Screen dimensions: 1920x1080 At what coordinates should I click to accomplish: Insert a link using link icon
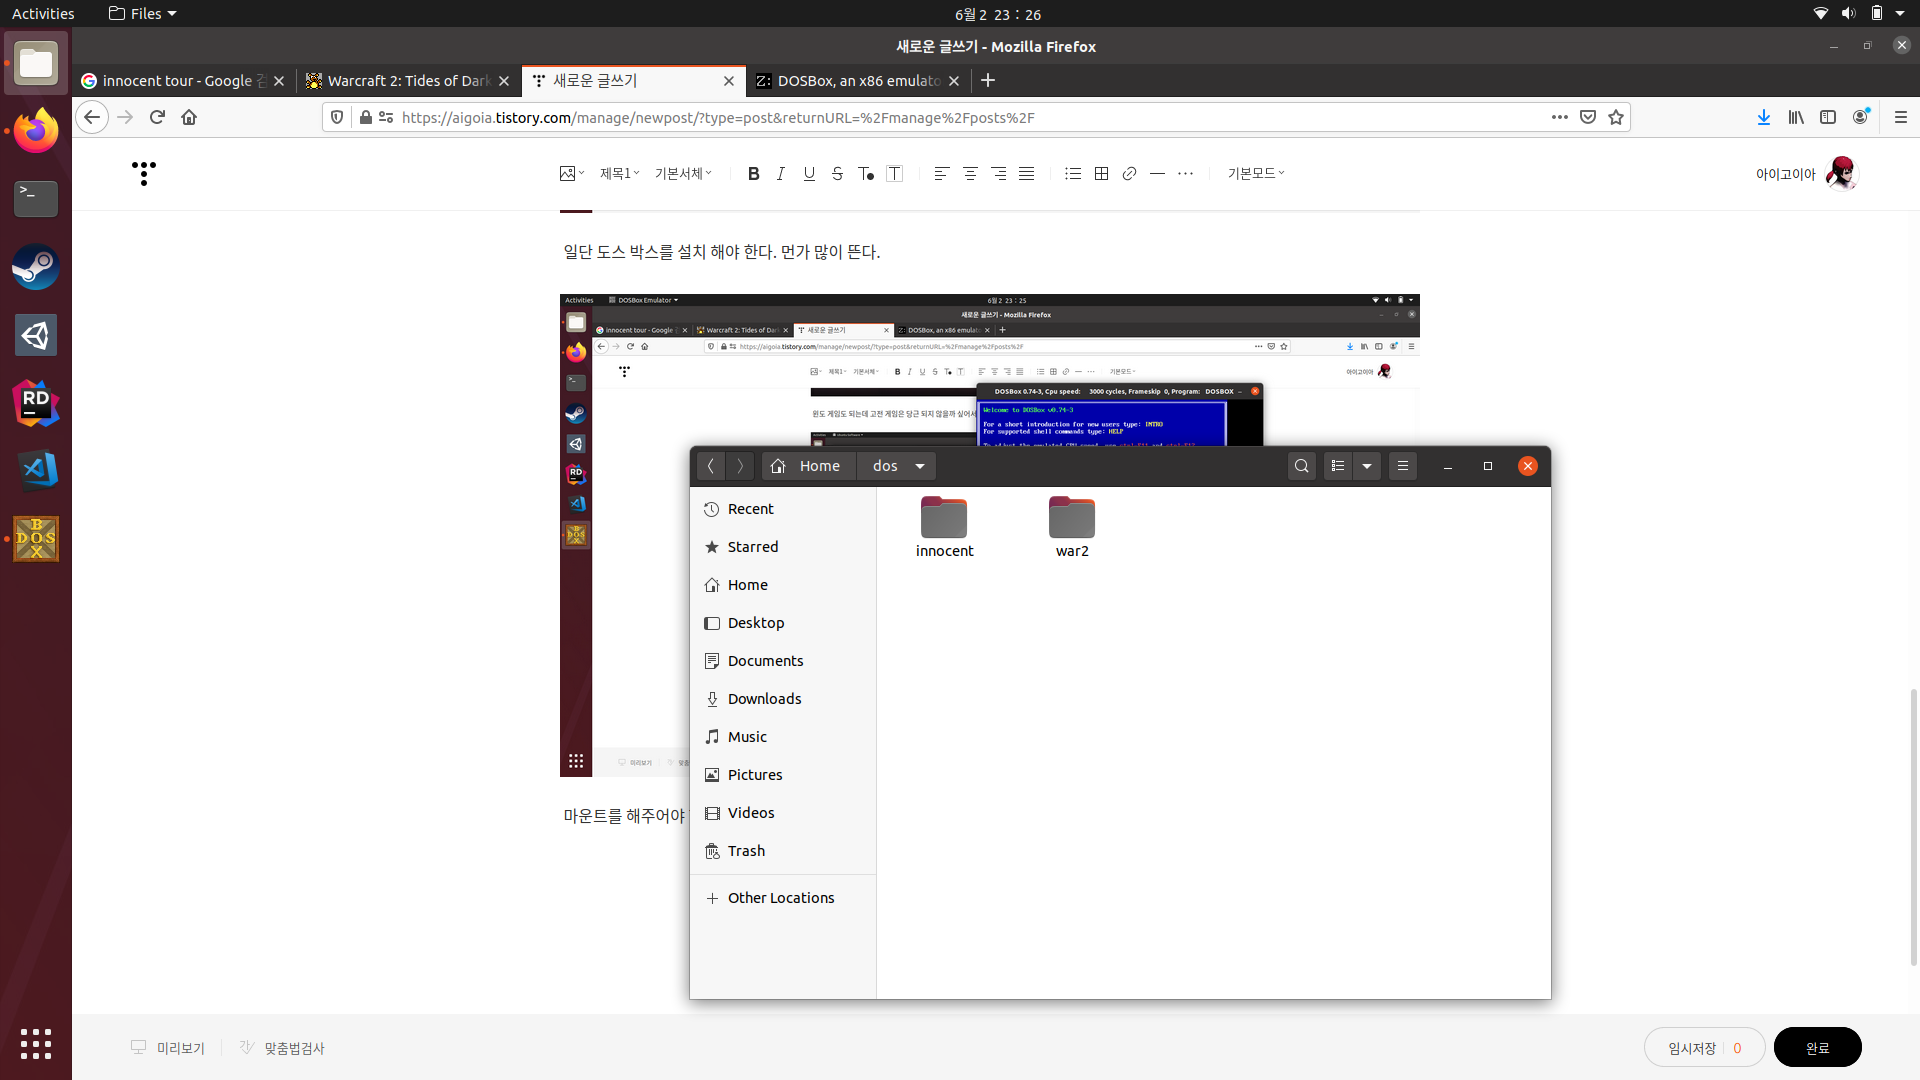(x=1129, y=174)
